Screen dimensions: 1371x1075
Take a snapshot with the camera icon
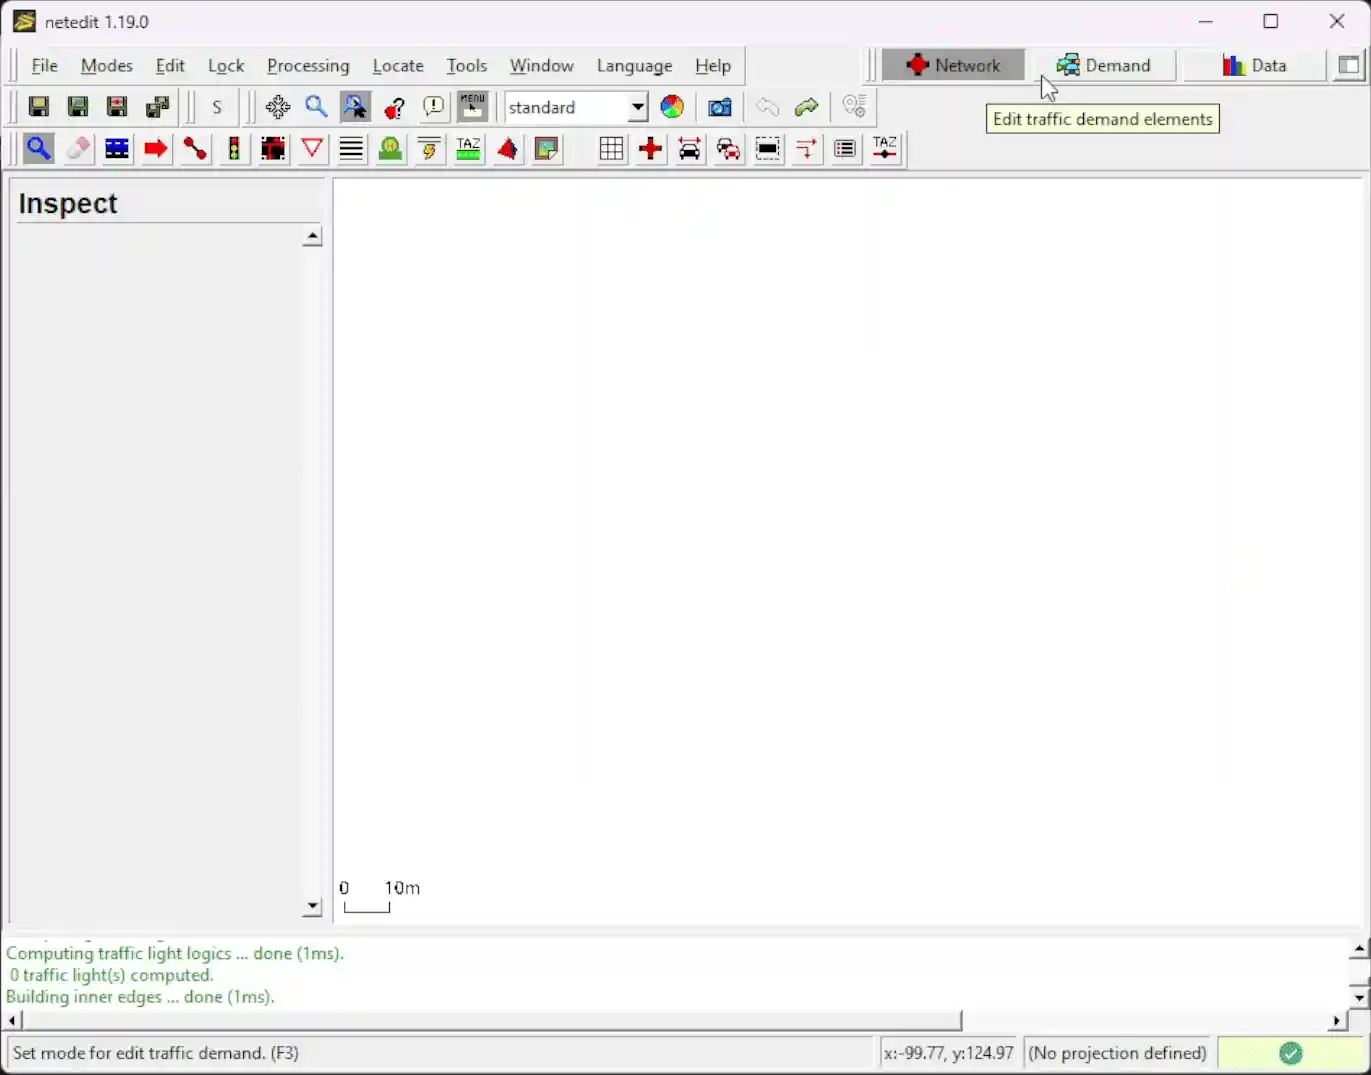[720, 107]
